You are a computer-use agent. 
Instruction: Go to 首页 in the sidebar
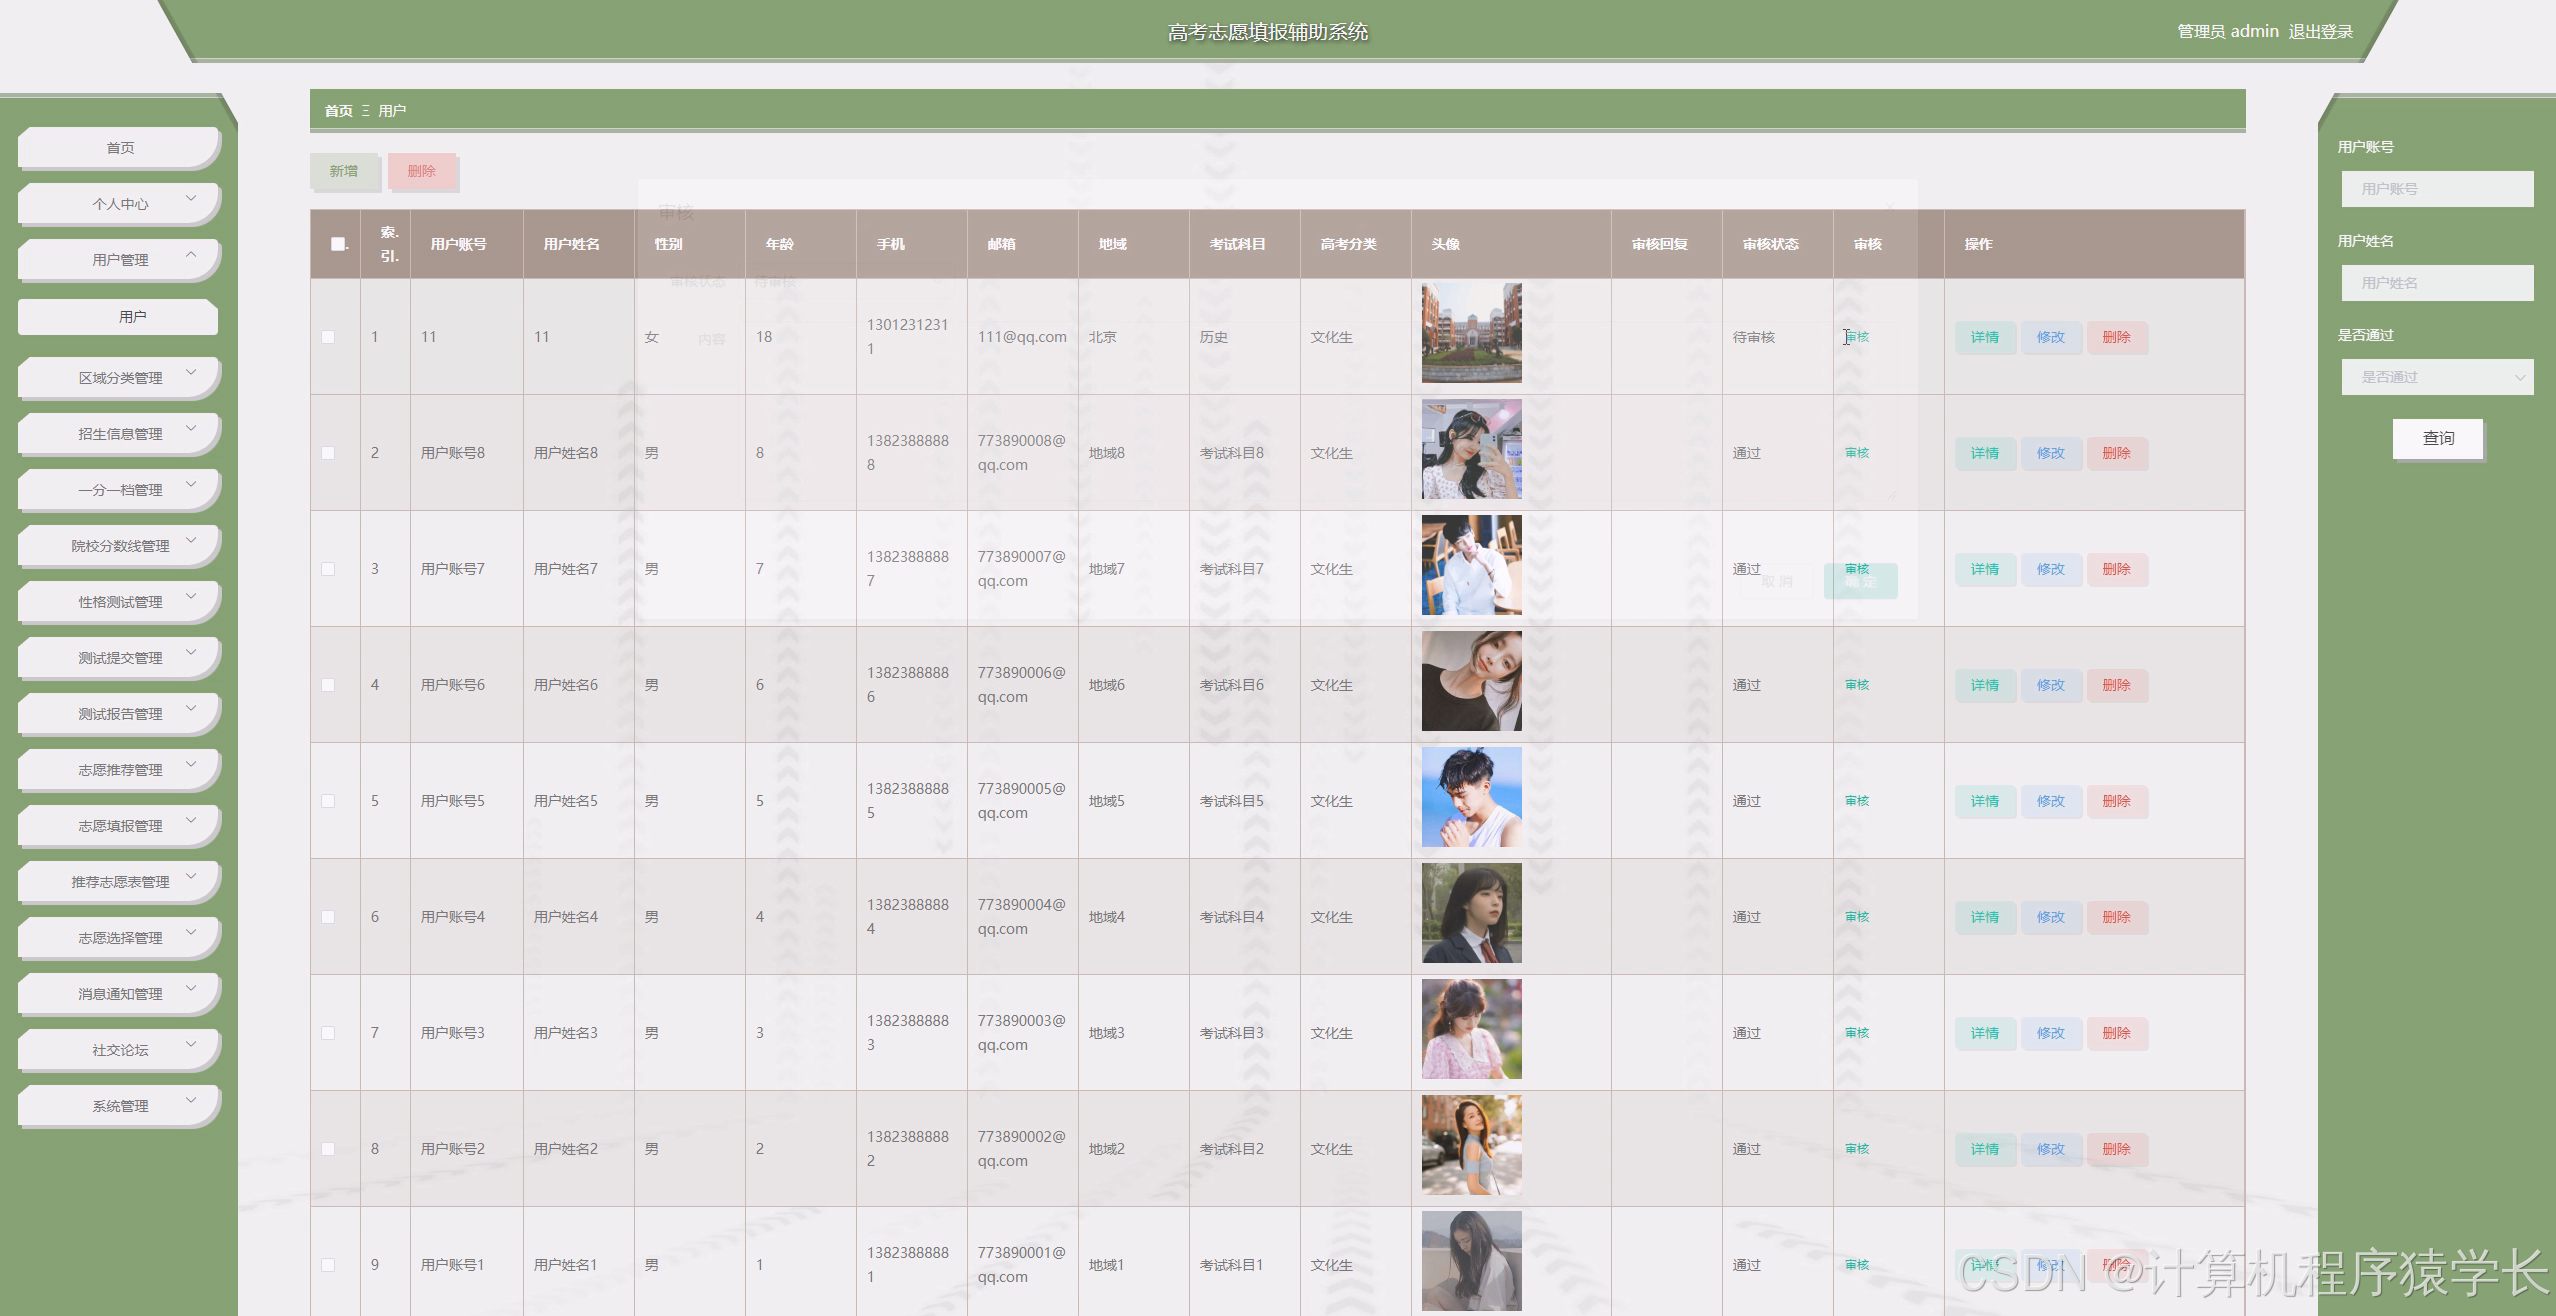(119, 148)
